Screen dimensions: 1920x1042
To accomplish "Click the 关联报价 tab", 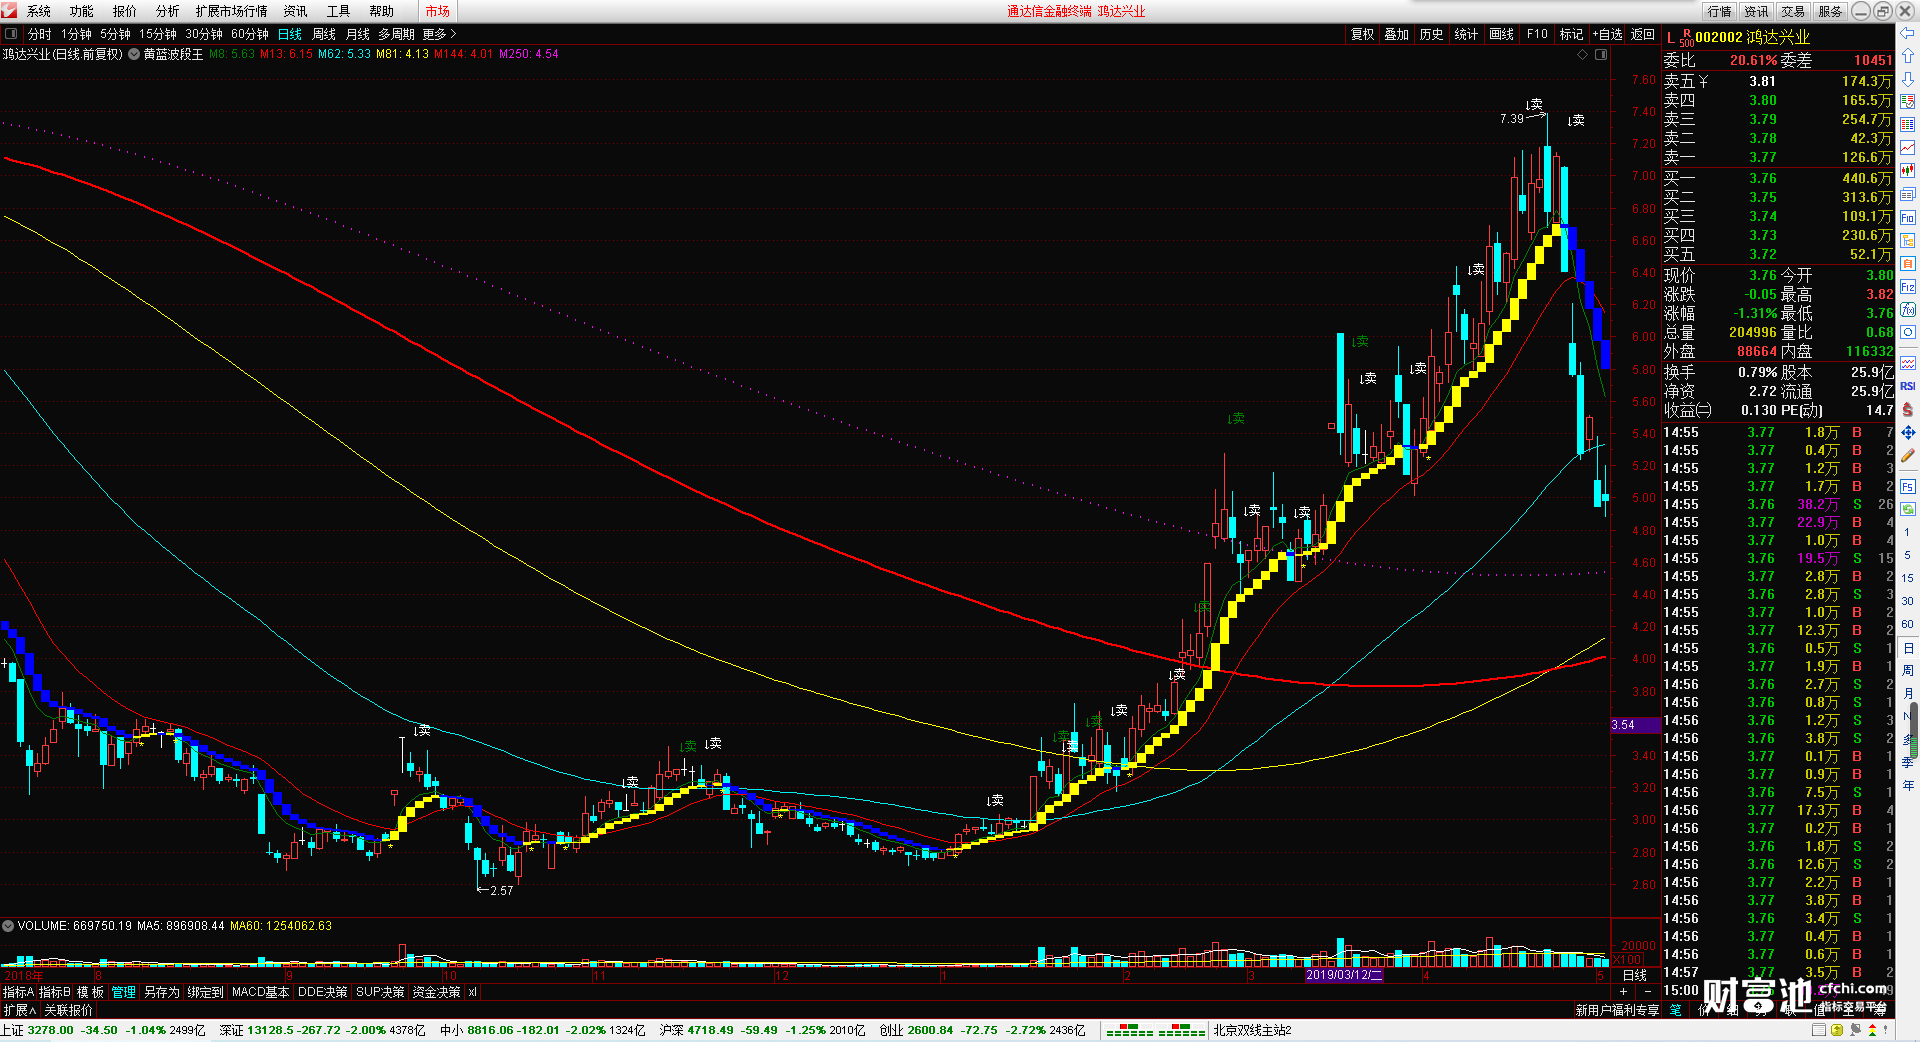I will point(68,1010).
